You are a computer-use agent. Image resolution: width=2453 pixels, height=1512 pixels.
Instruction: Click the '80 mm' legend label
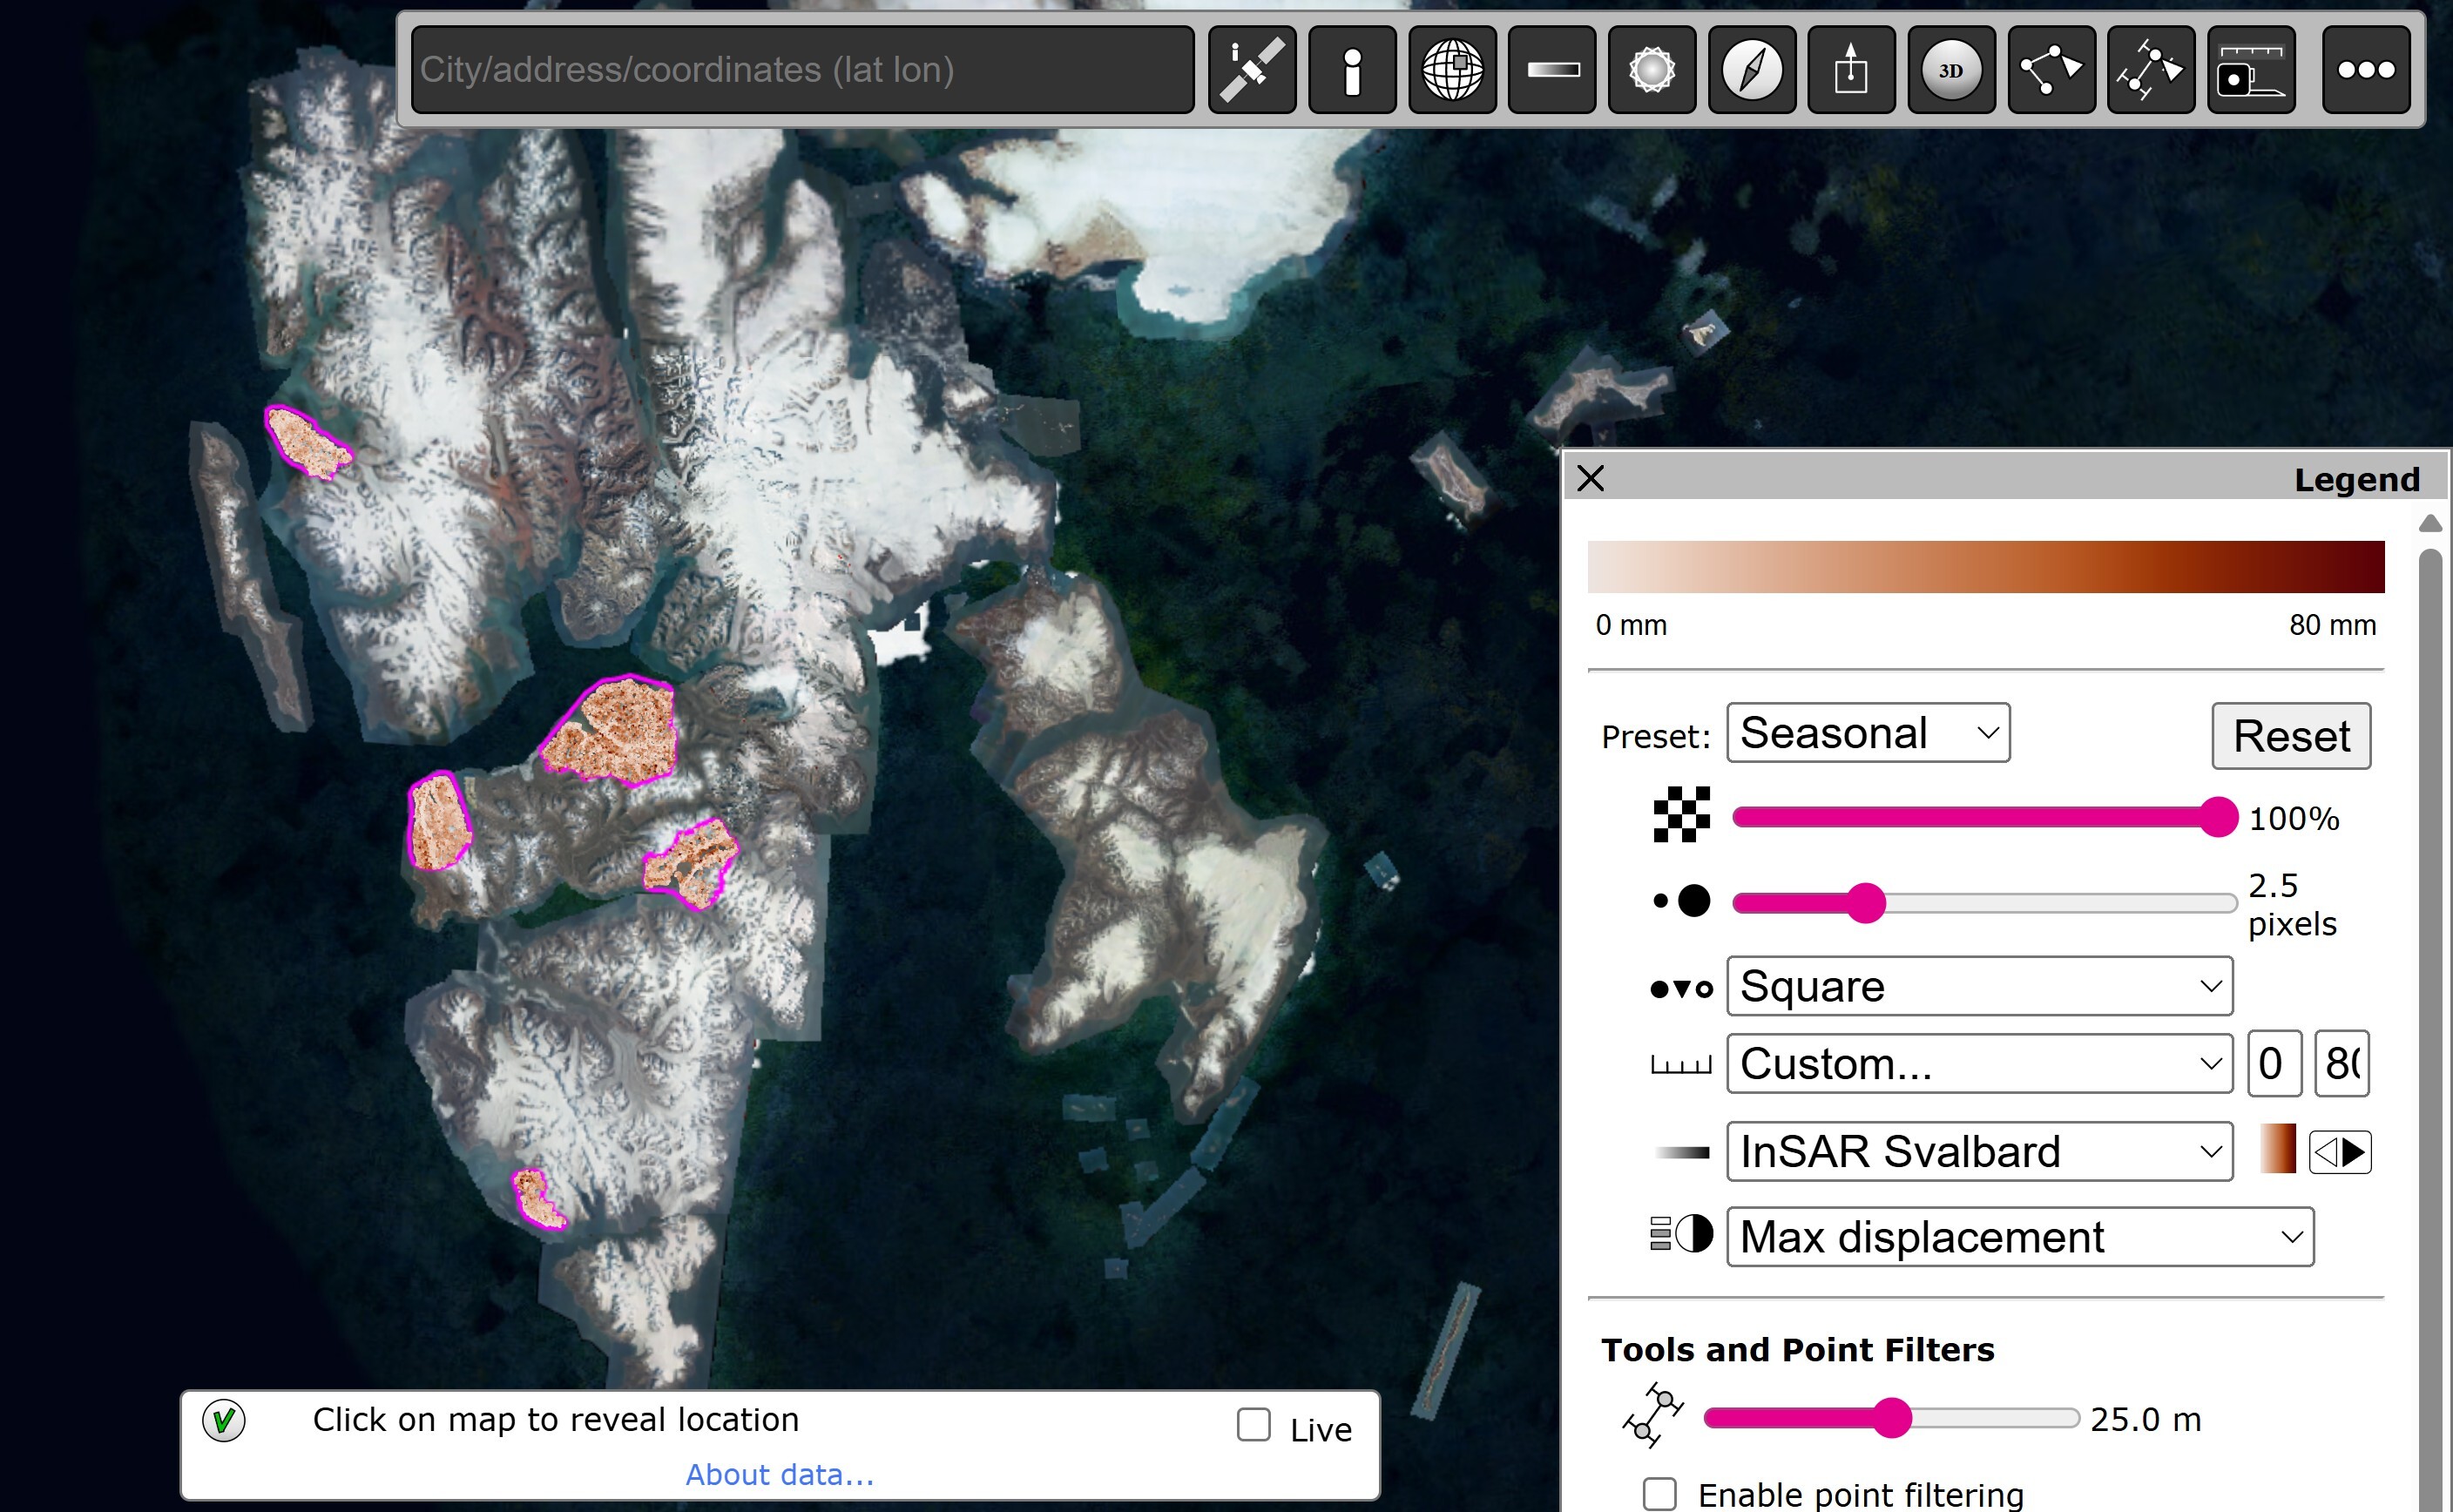2333,625
